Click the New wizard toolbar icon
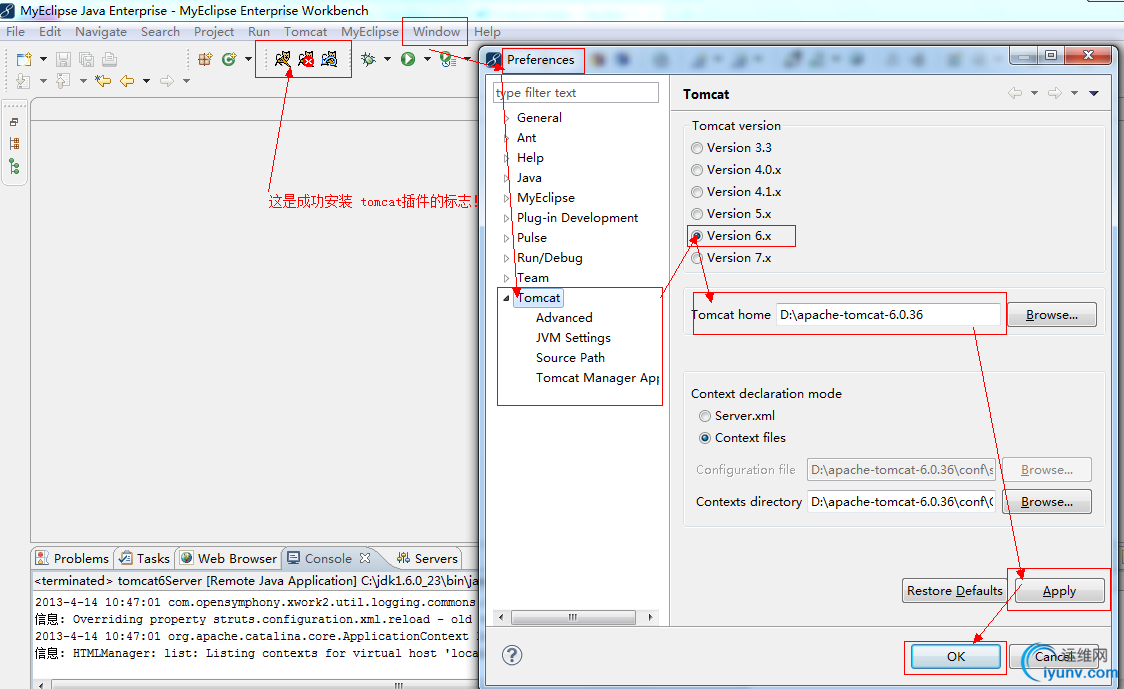Viewport: 1124px width, 689px height. [24, 59]
